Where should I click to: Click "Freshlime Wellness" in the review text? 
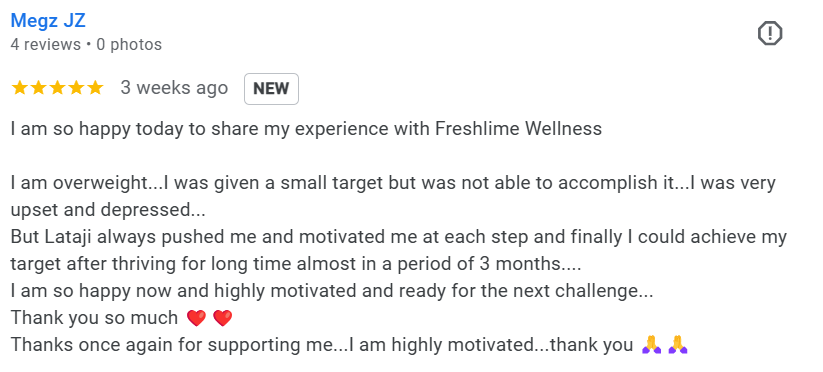pos(519,129)
